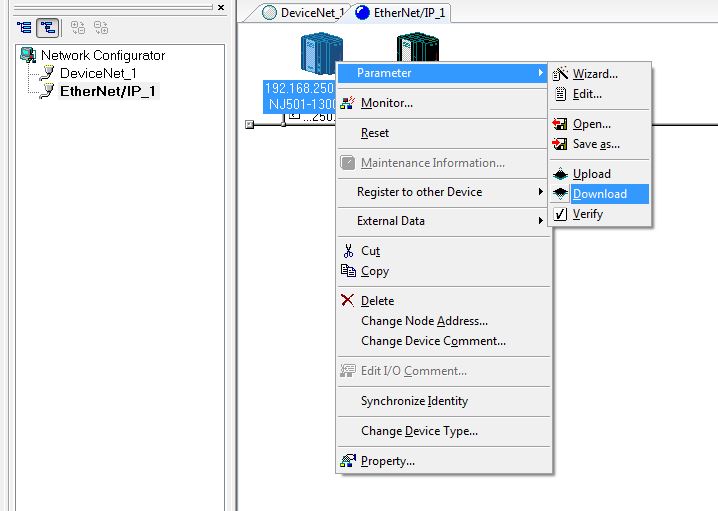Image resolution: width=718 pixels, height=511 pixels.
Task: Switch to the DeviceNet_1 tab
Action: 302,13
